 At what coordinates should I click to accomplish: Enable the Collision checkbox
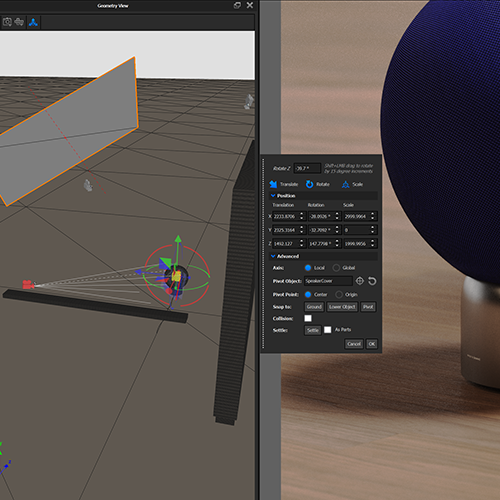(x=308, y=318)
